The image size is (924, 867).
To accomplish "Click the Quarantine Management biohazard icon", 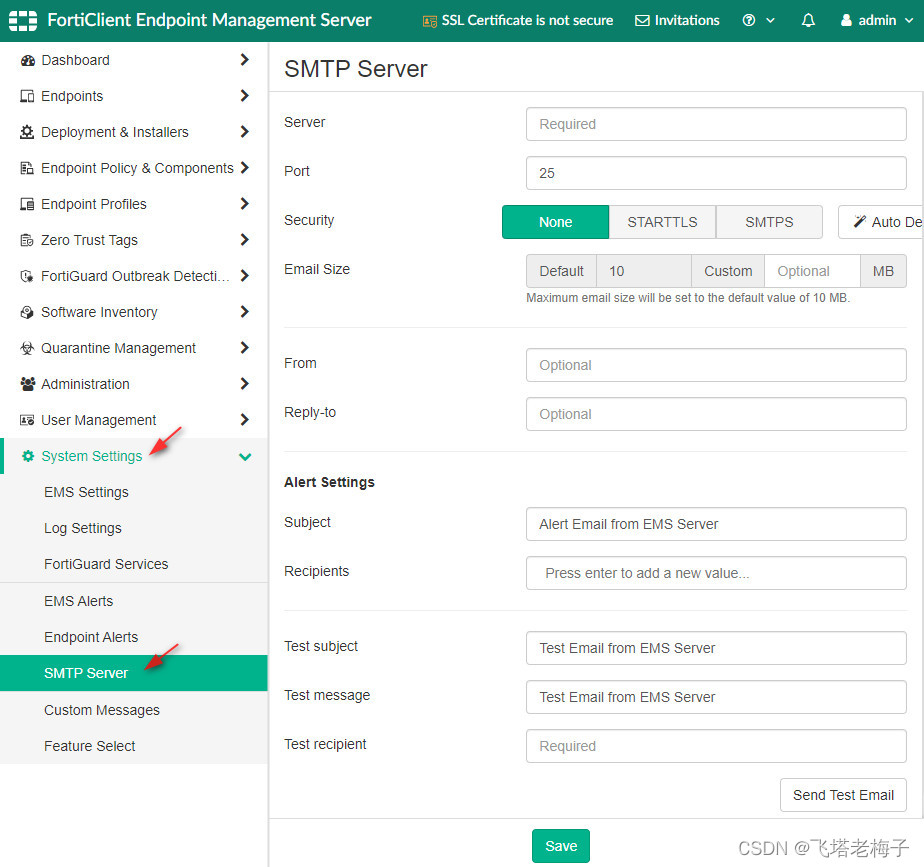I will coord(27,348).
